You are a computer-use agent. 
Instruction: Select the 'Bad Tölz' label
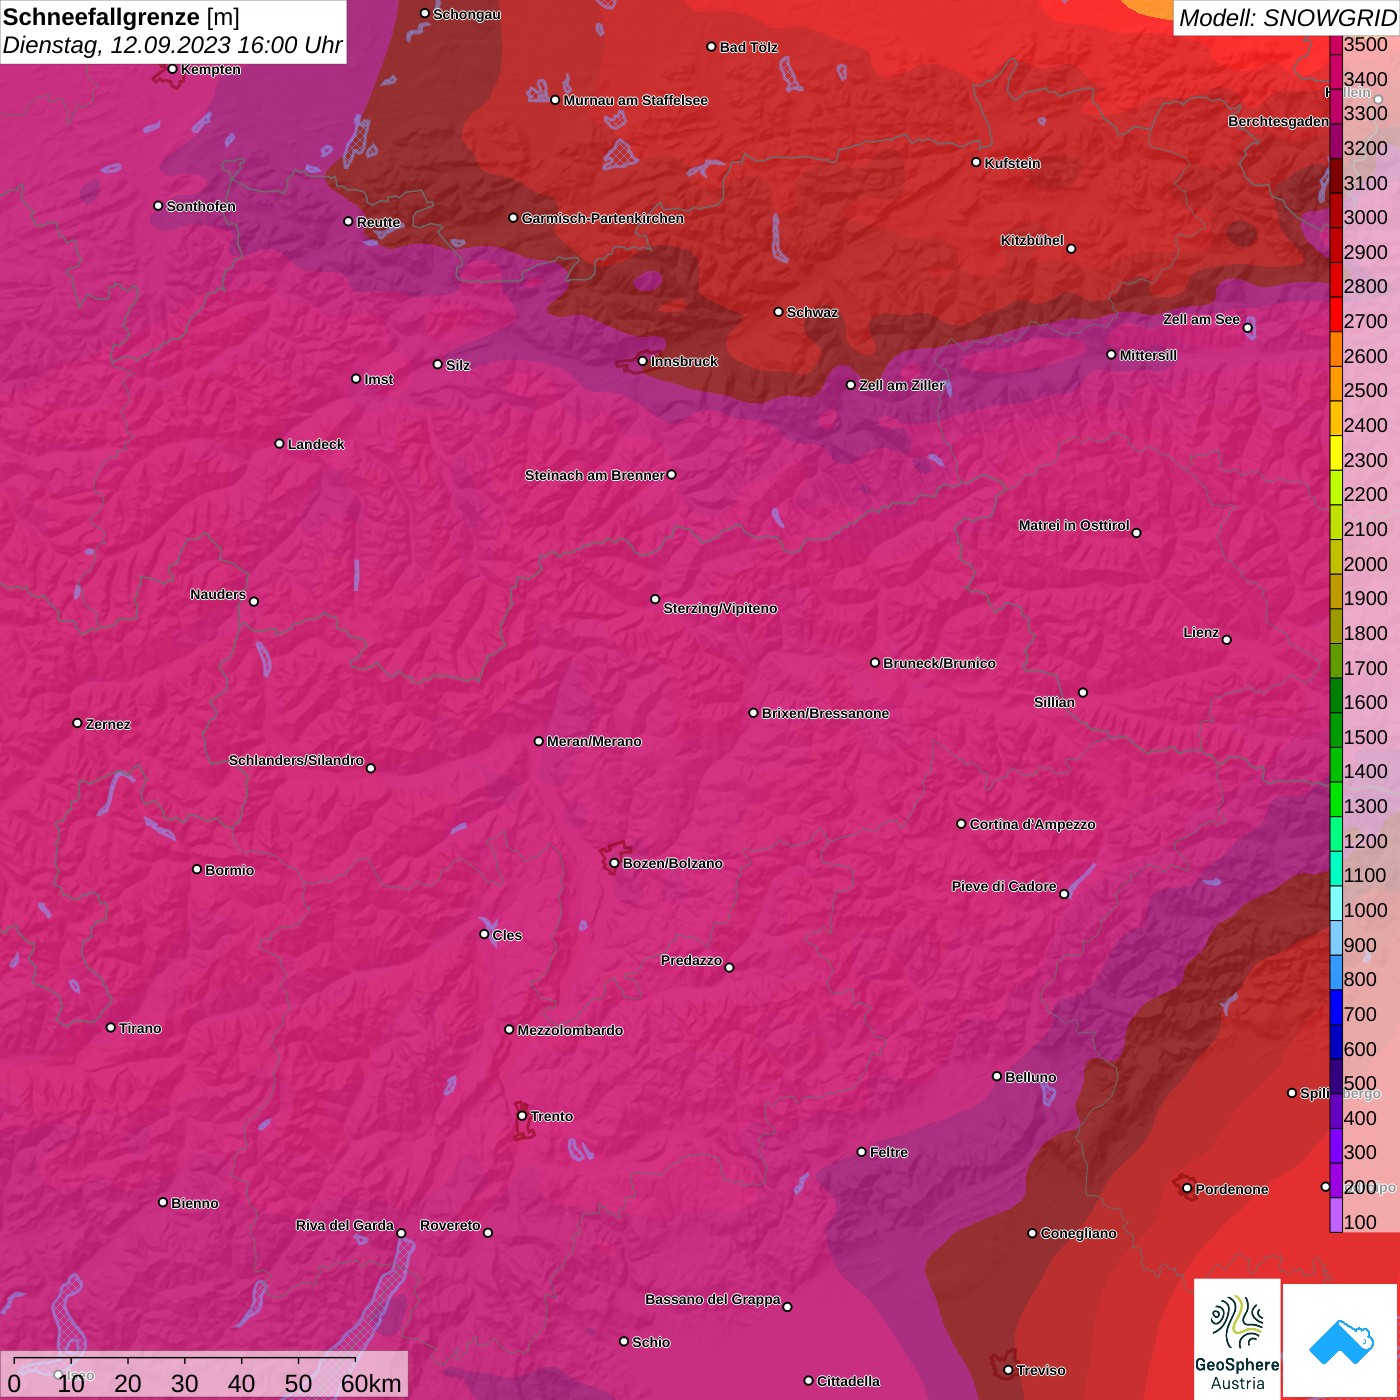point(748,47)
